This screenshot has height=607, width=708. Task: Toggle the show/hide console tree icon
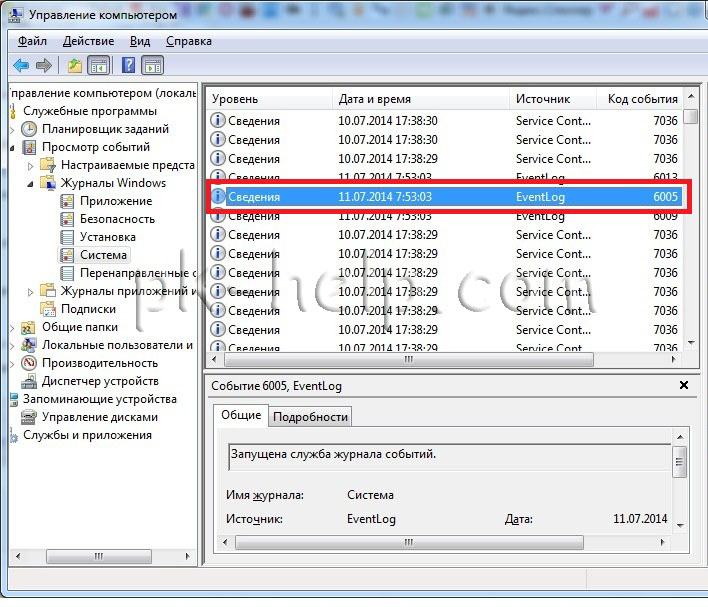pos(98,66)
